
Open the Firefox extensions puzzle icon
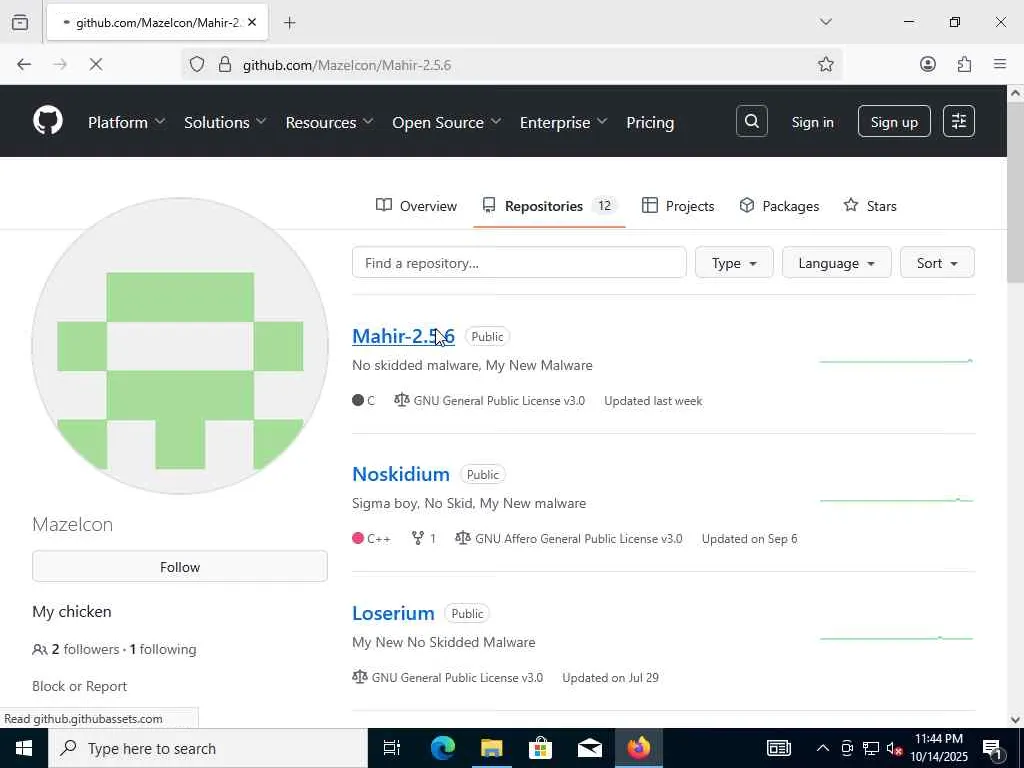point(965,64)
